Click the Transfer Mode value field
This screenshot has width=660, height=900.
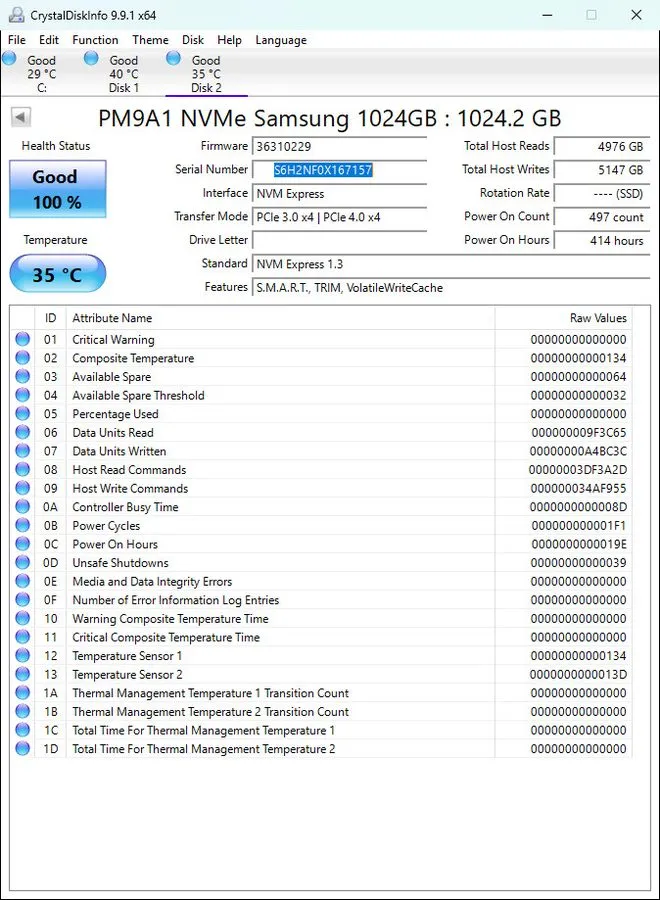point(339,217)
